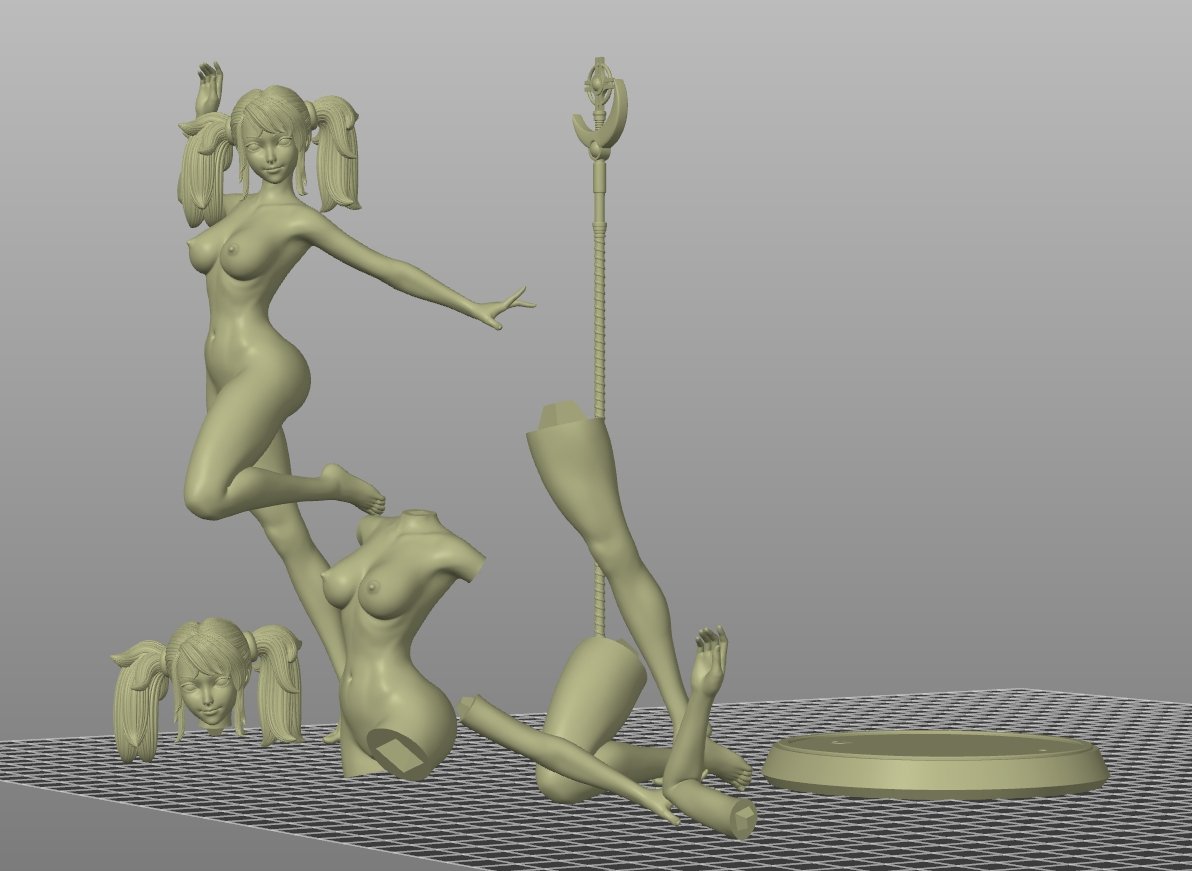The image size is (1192, 871).
Task: Click the left ponytail of the detached head
Action: click(x=140, y=700)
